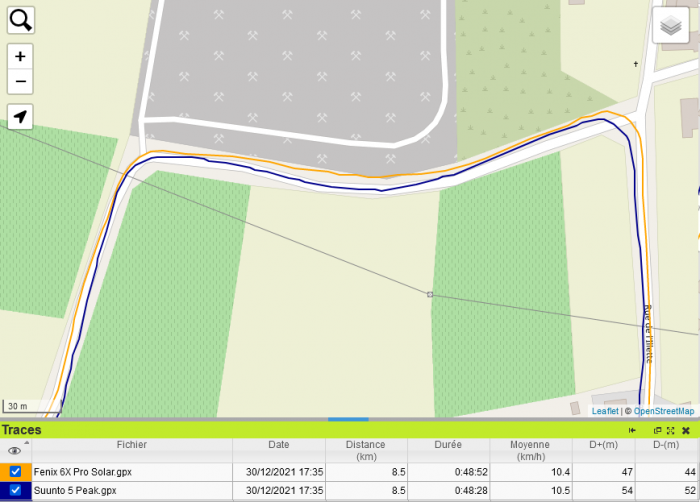Sort by Moyenne speed column header
Image resolution: width=700 pixels, height=502 pixels.
(x=530, y=450)
